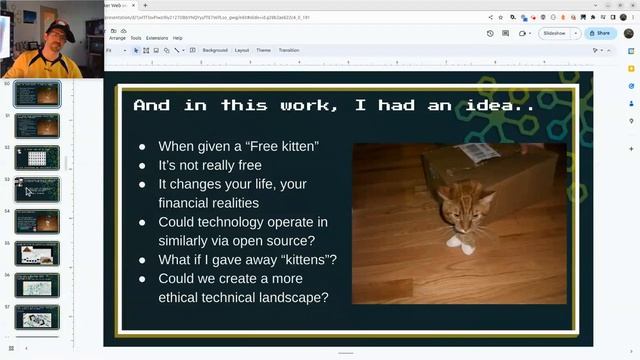This screenshot has height=360, width=640.
Task: Open the comments panel icon
Action: click(x=506, y=33)
